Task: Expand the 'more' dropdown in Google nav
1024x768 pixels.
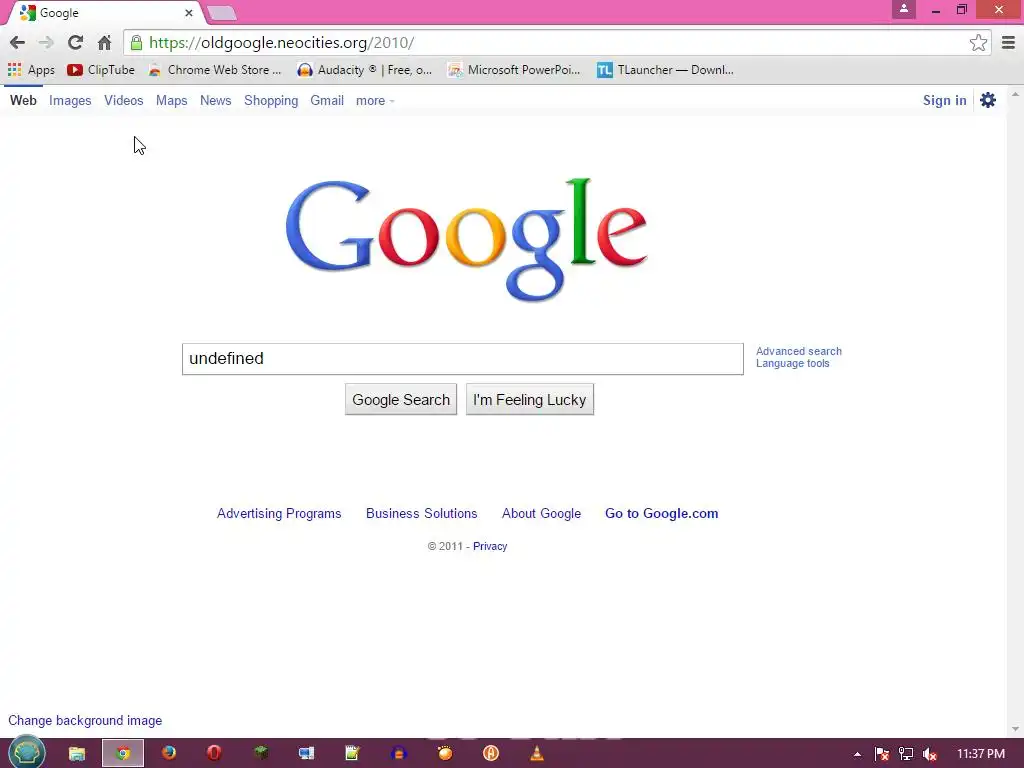Action: [375, 101]
